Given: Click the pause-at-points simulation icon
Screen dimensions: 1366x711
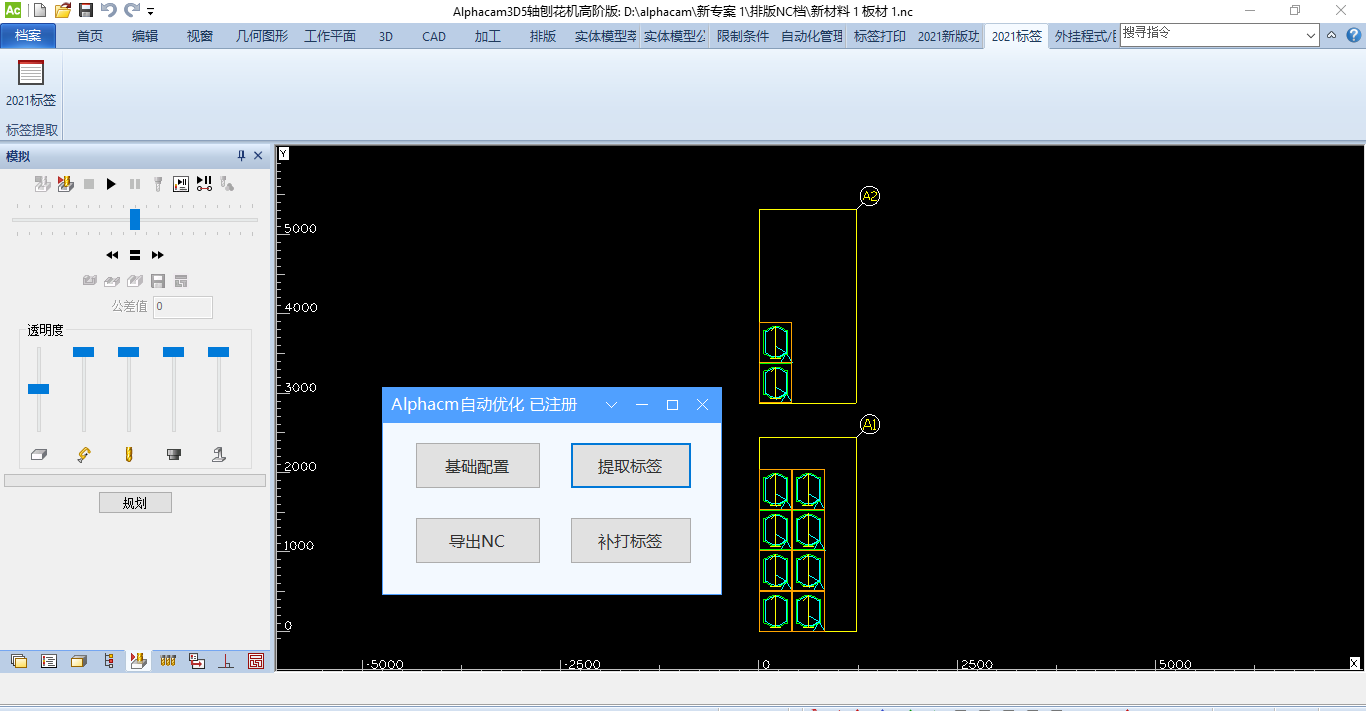Looking at the screenshot, I should [x=204, y=184].
